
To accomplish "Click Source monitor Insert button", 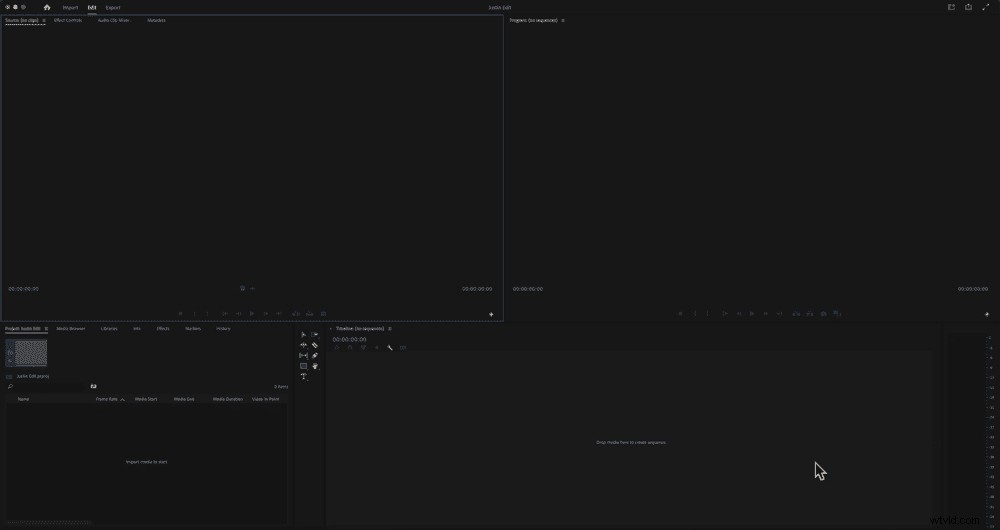I will tap(296, 314).
